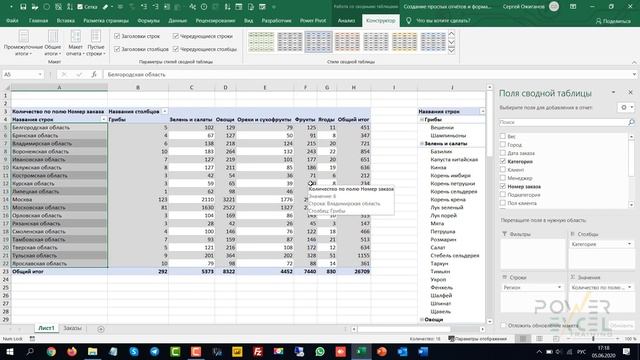Open Skype from the taskbar

pyautogui.click(x=134, y=351)
